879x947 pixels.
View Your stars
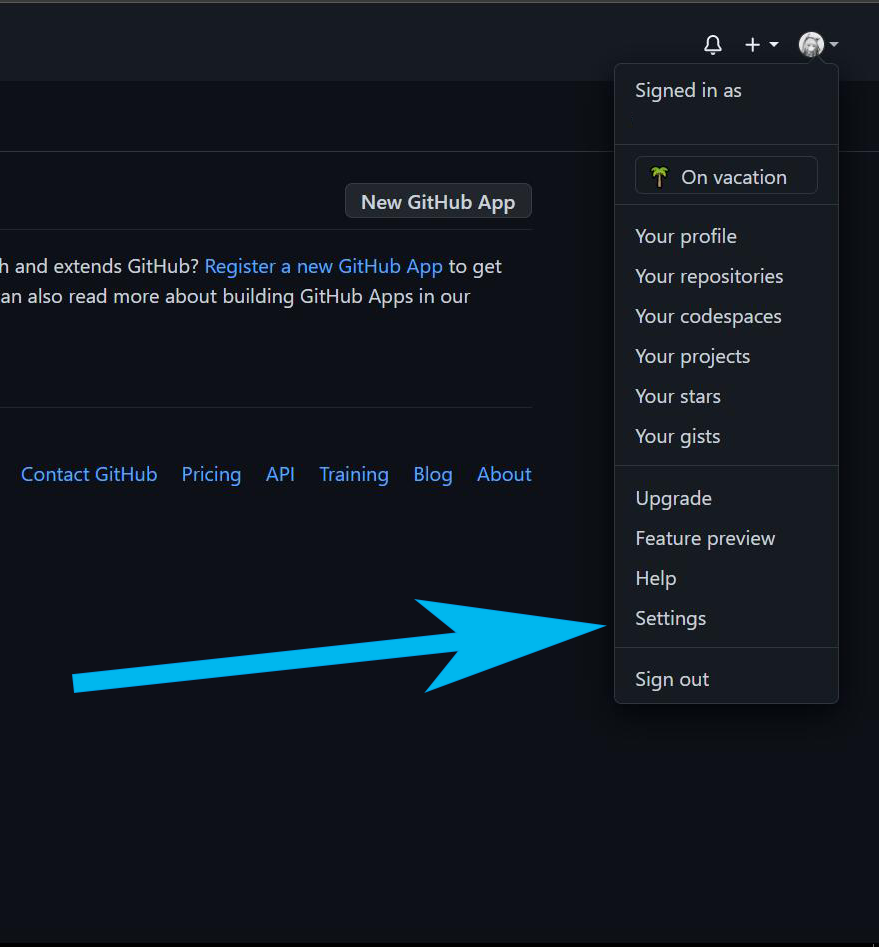coord(678,396)
